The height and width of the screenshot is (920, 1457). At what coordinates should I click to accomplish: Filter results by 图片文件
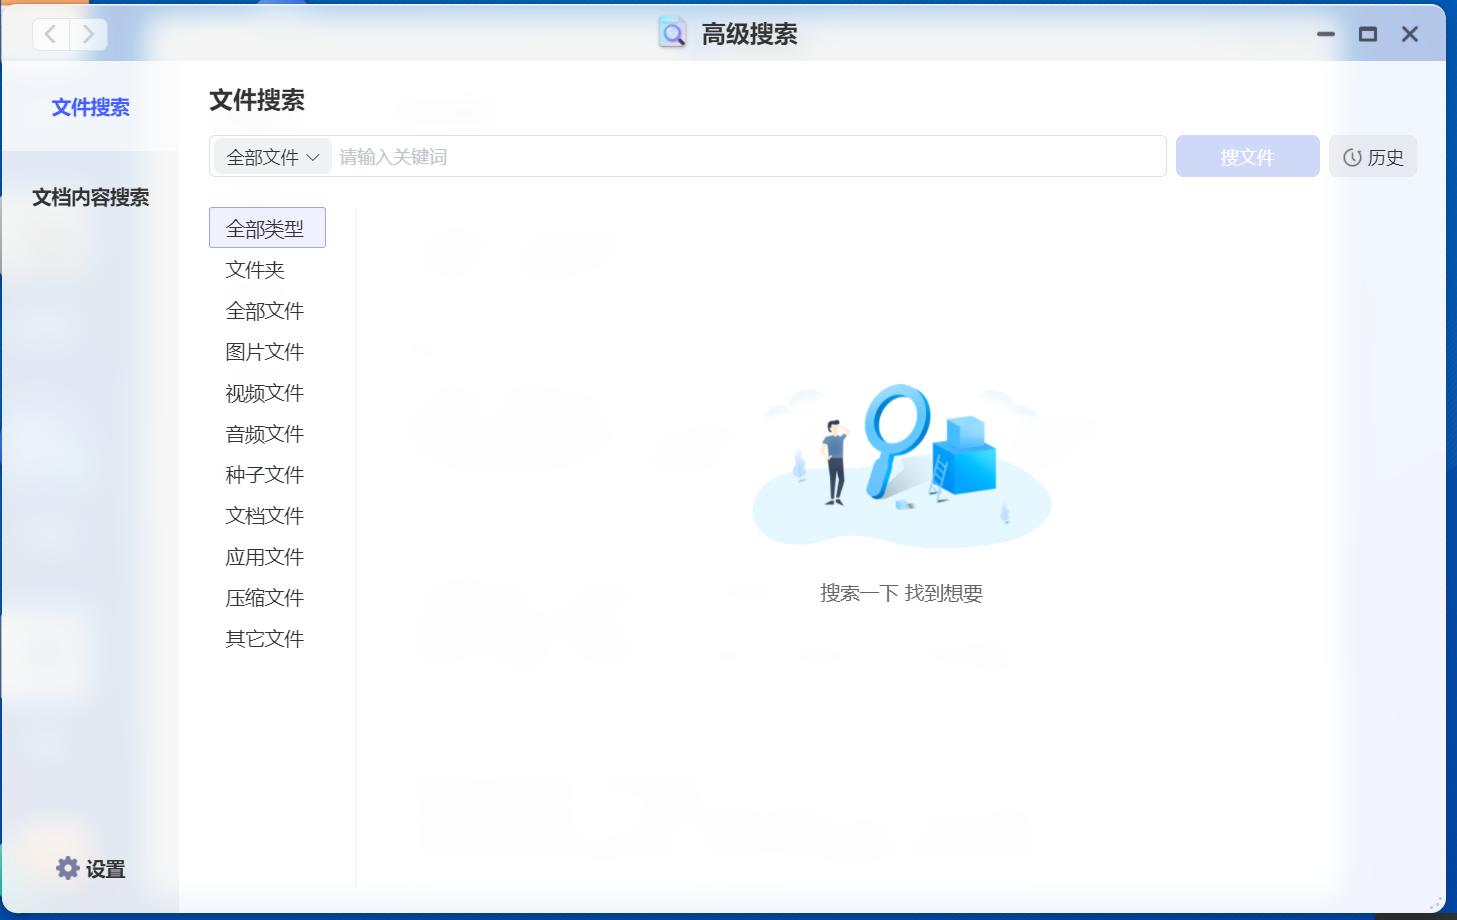click(264, 351)
